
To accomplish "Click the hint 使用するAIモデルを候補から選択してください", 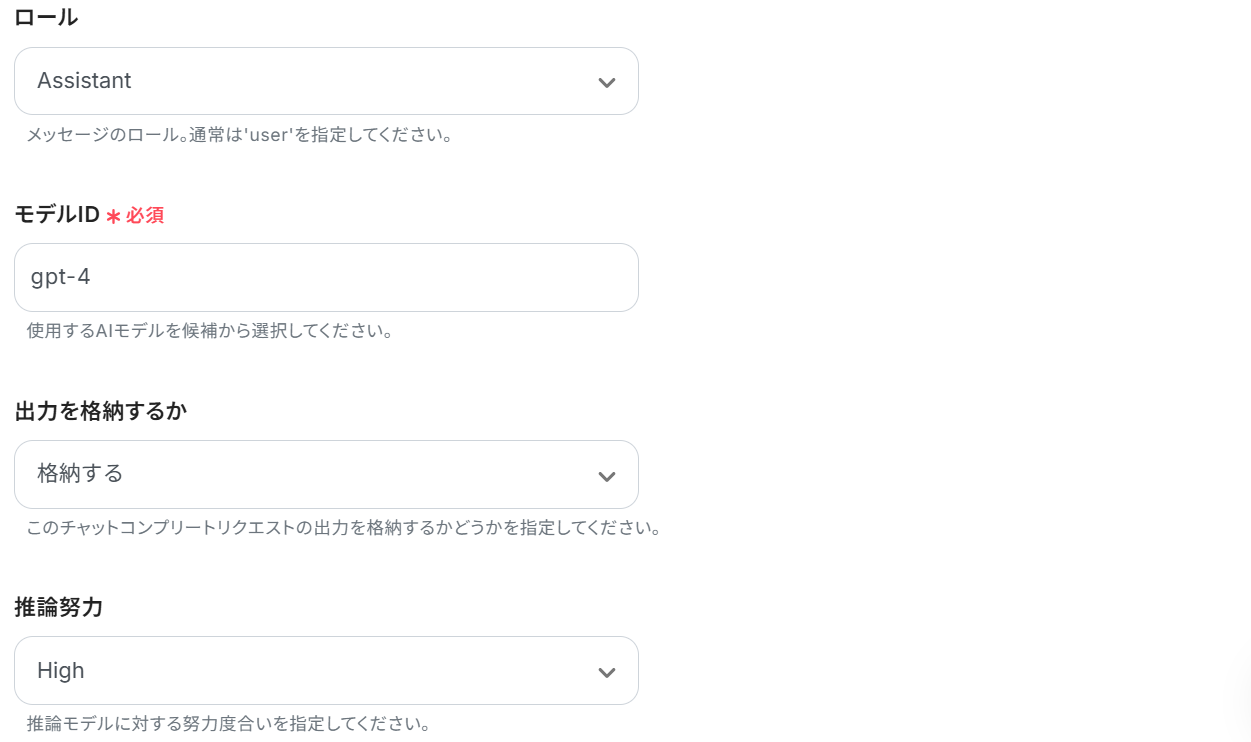I will click(209, 330).
